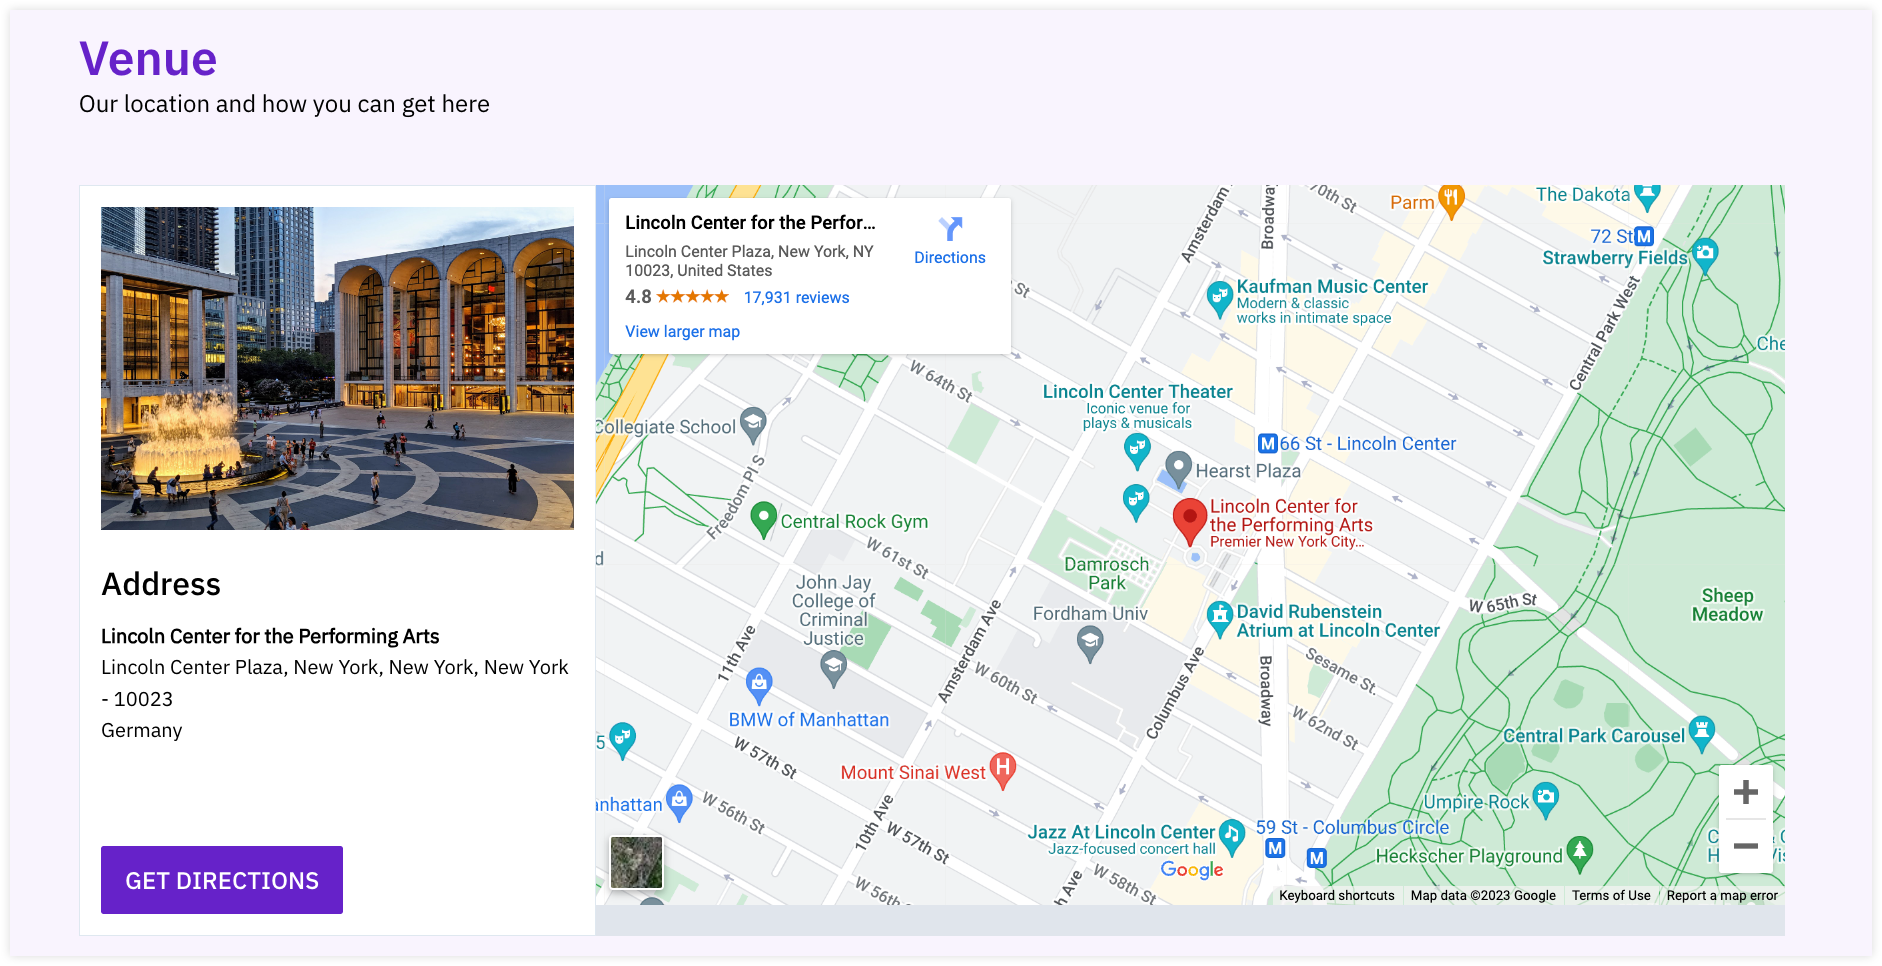This screenshot has height=966, width=1882.
Task: Click the blue Directions arrow icon
Action: pos(951,229)
